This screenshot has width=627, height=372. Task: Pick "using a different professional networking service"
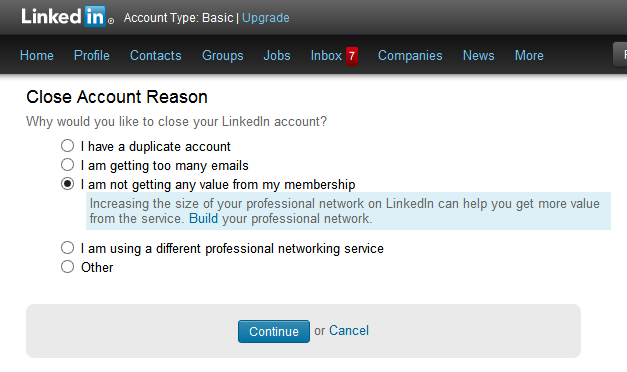68,248
